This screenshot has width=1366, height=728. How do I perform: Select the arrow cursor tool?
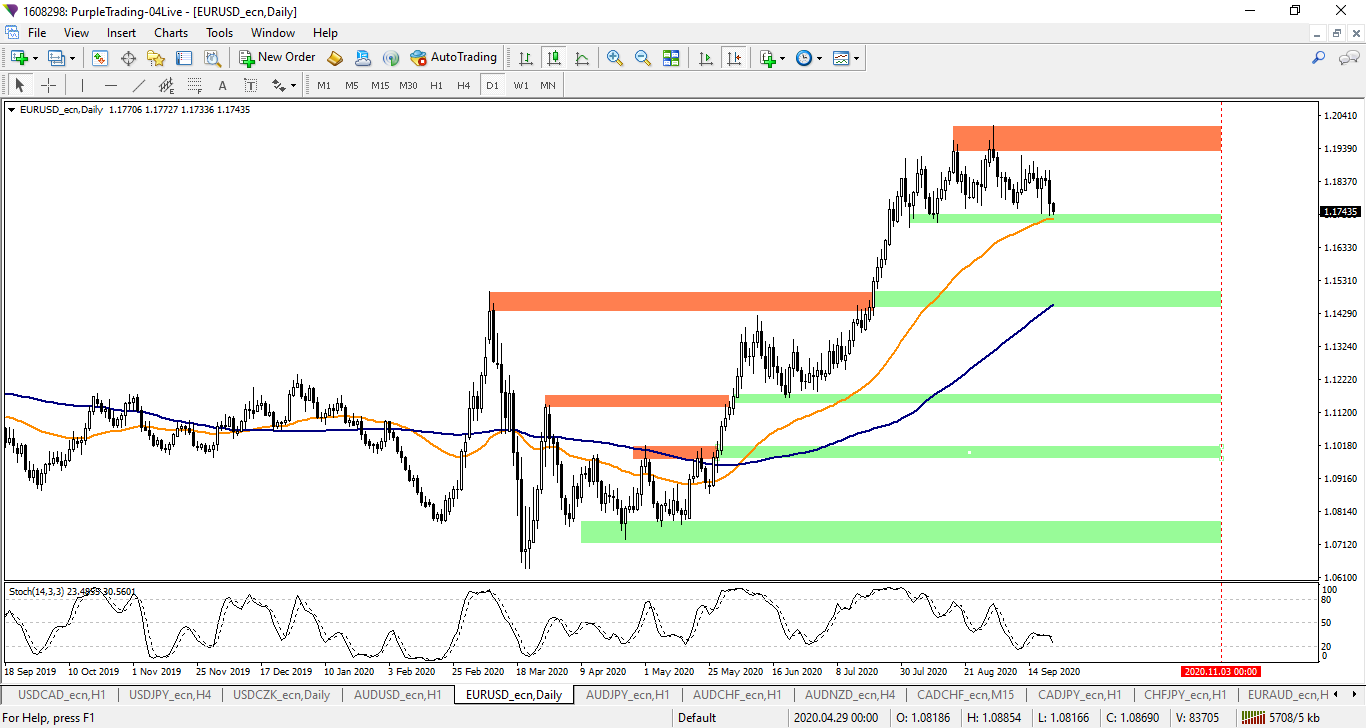[20, 85]
